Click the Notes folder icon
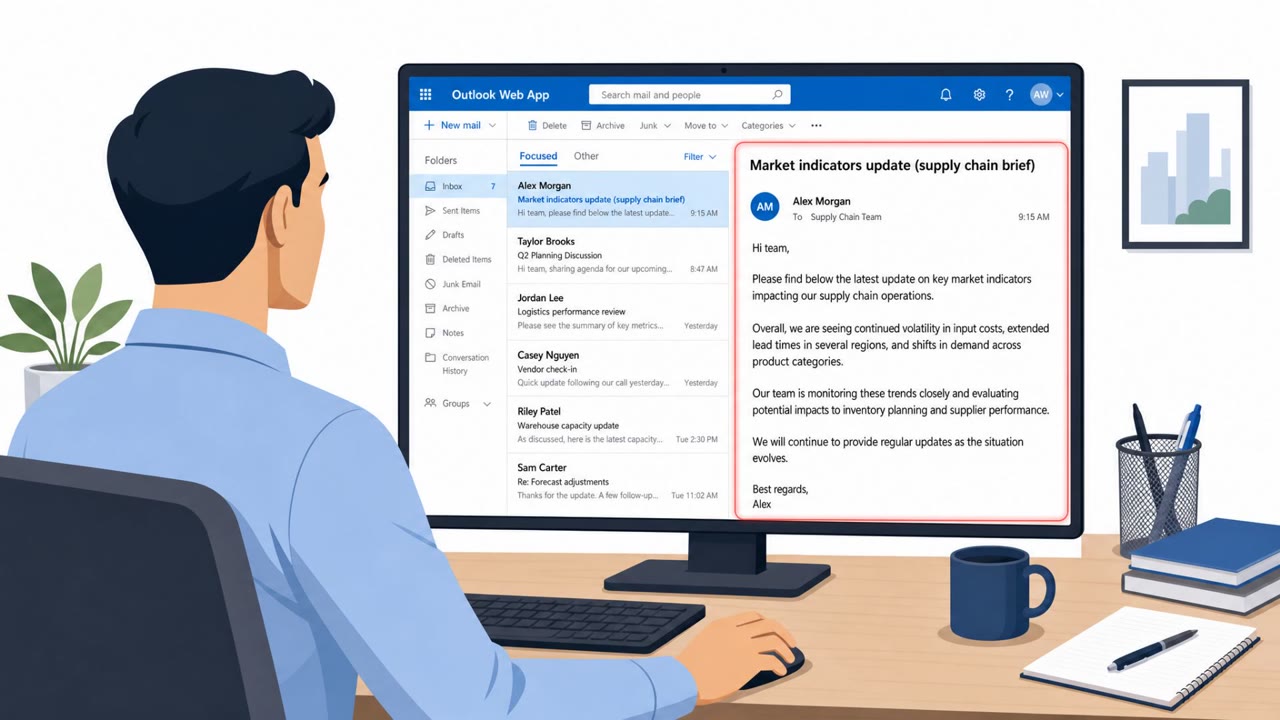Viewport: 1280px width, 720px height. pyautogui.click(x=430, y=333)
